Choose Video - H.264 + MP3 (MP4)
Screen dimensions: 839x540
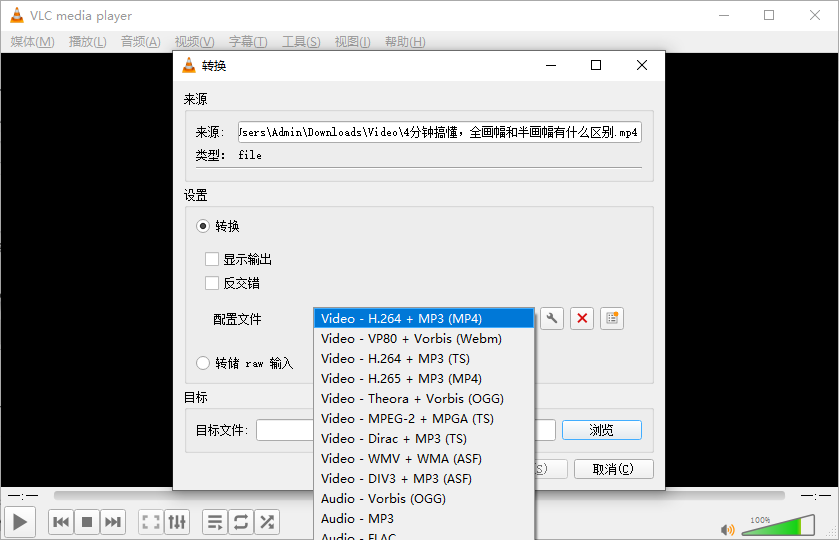[424, 318]
